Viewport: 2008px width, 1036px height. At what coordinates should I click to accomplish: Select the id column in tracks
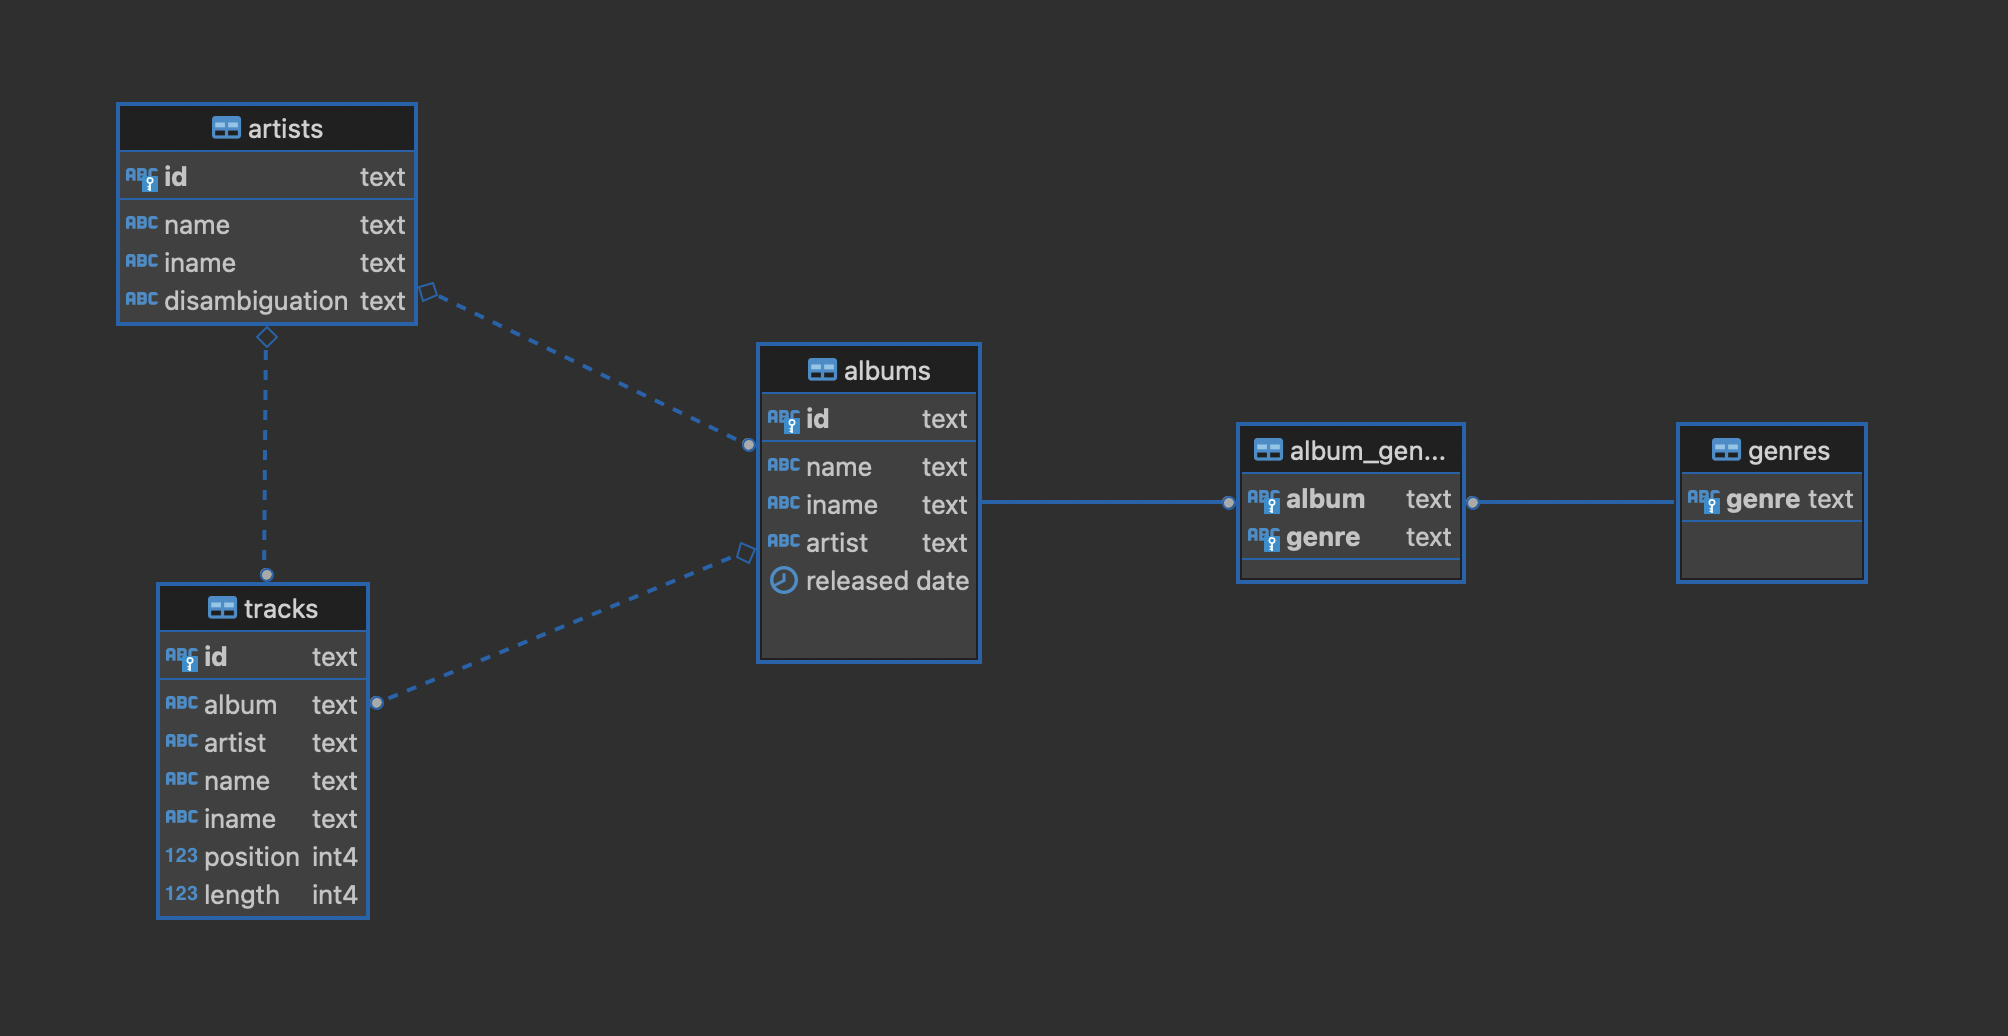[x=263, y=657]
